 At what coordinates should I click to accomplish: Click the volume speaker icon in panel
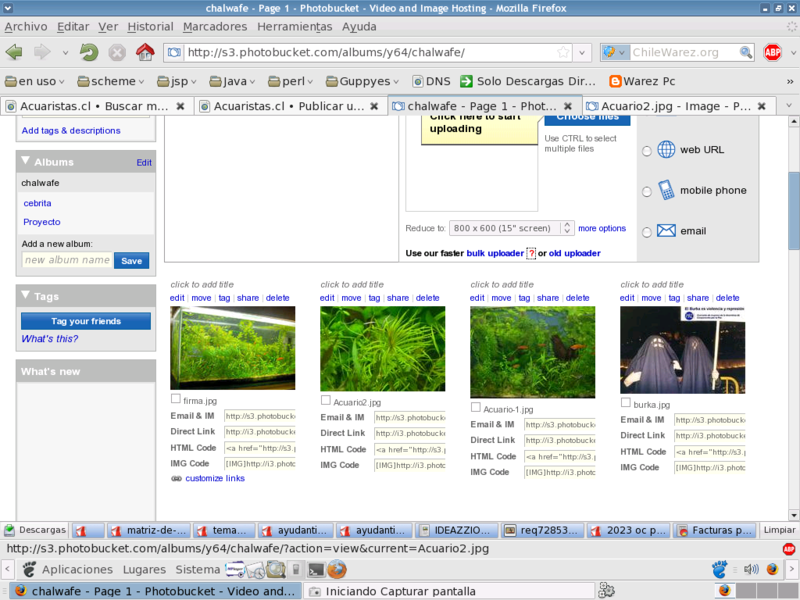751,570
